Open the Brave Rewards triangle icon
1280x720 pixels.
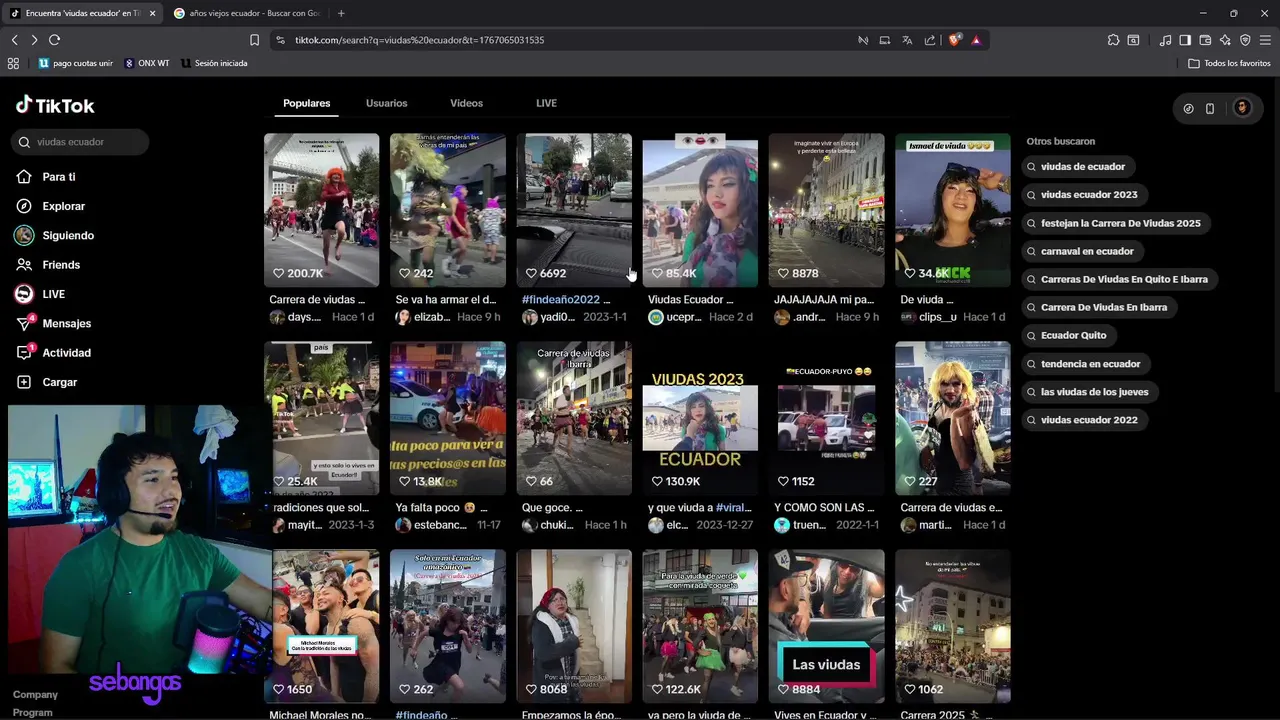point(976,40)
